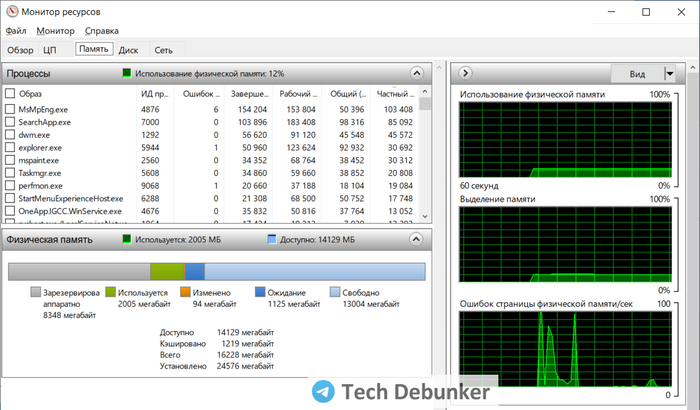Open the 'Вид' dropdown arrow

pos(669,74)
